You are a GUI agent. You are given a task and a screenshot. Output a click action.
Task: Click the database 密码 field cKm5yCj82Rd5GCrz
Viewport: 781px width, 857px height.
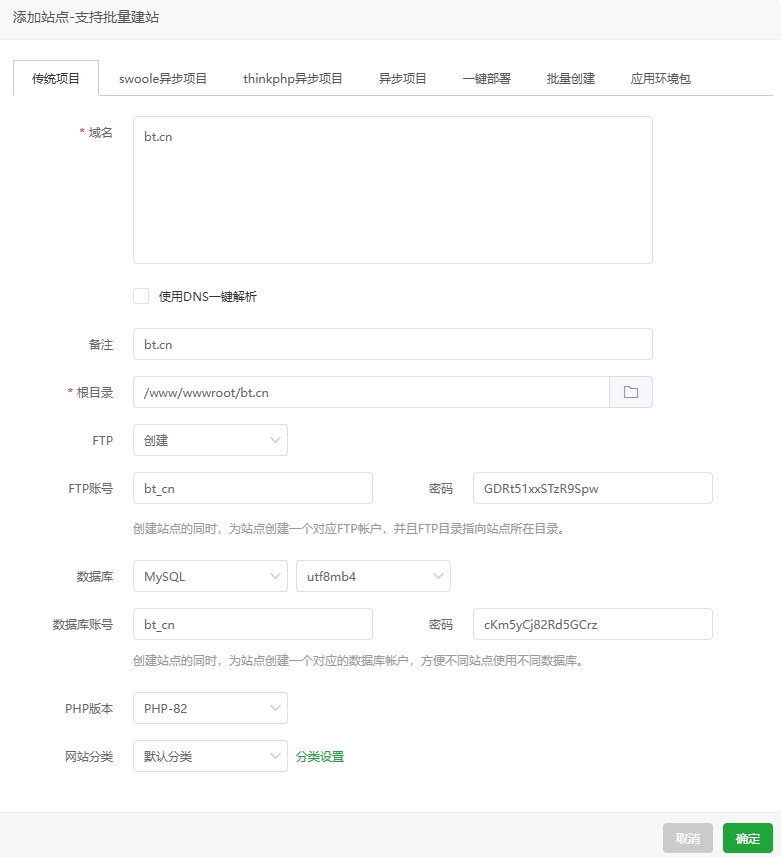[593, 624]
